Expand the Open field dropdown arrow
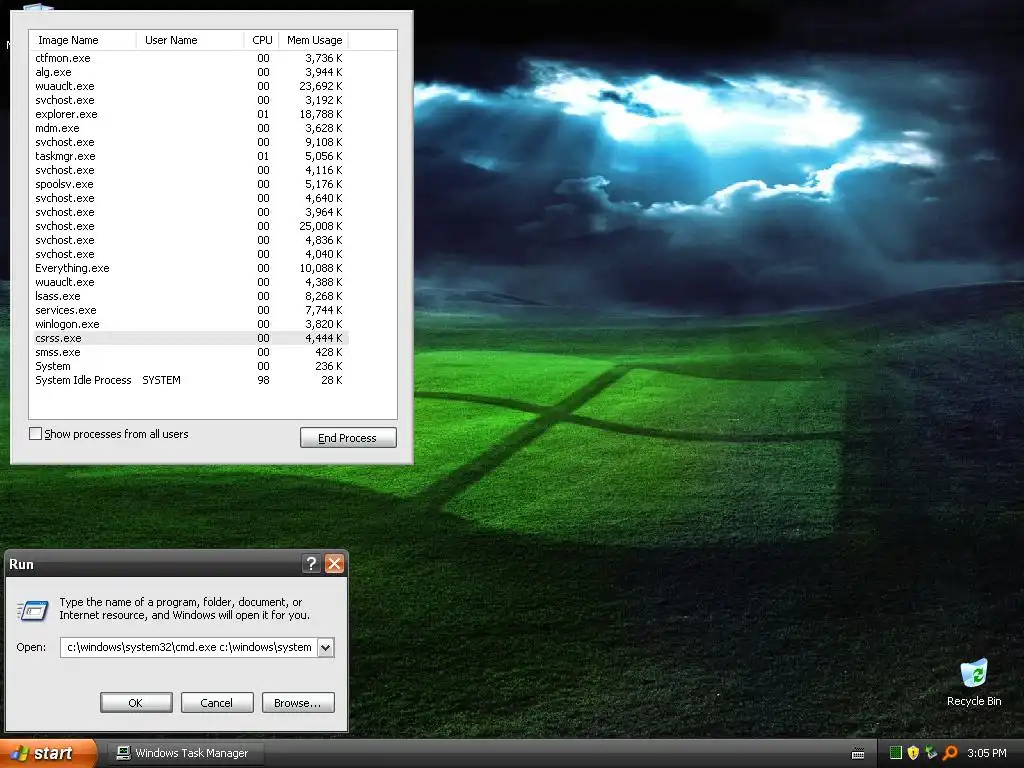Screen dimensions: 1024x768 pyautogui.click(x=325, y=647)
